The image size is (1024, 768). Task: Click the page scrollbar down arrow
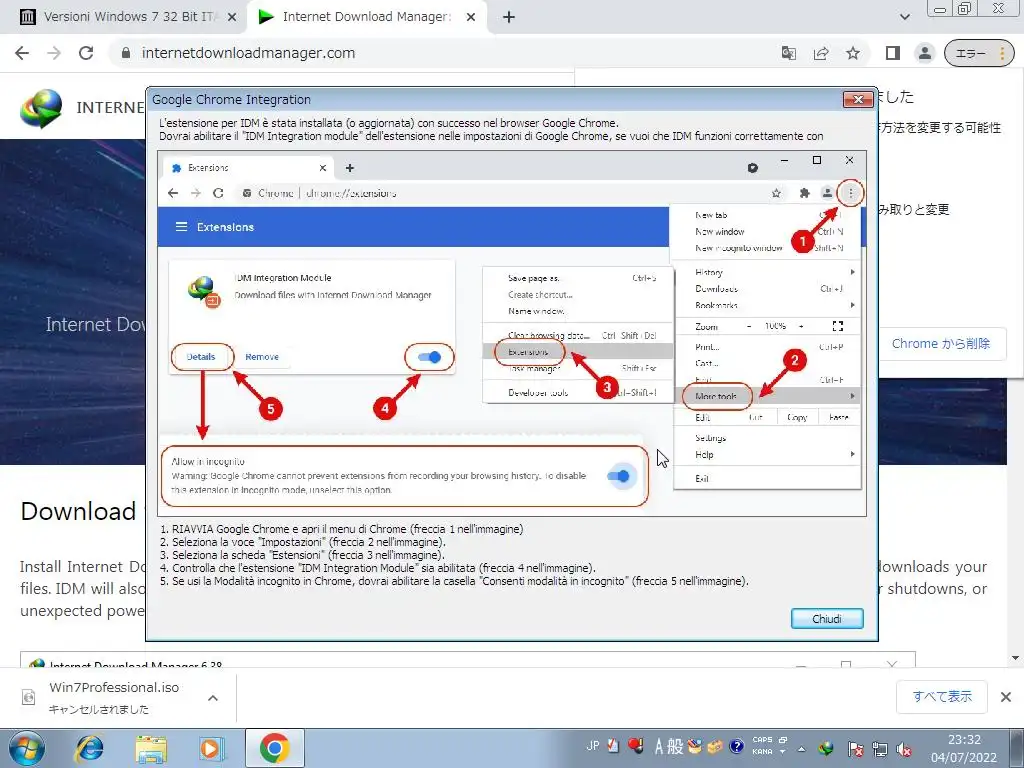pos(1016,658)
